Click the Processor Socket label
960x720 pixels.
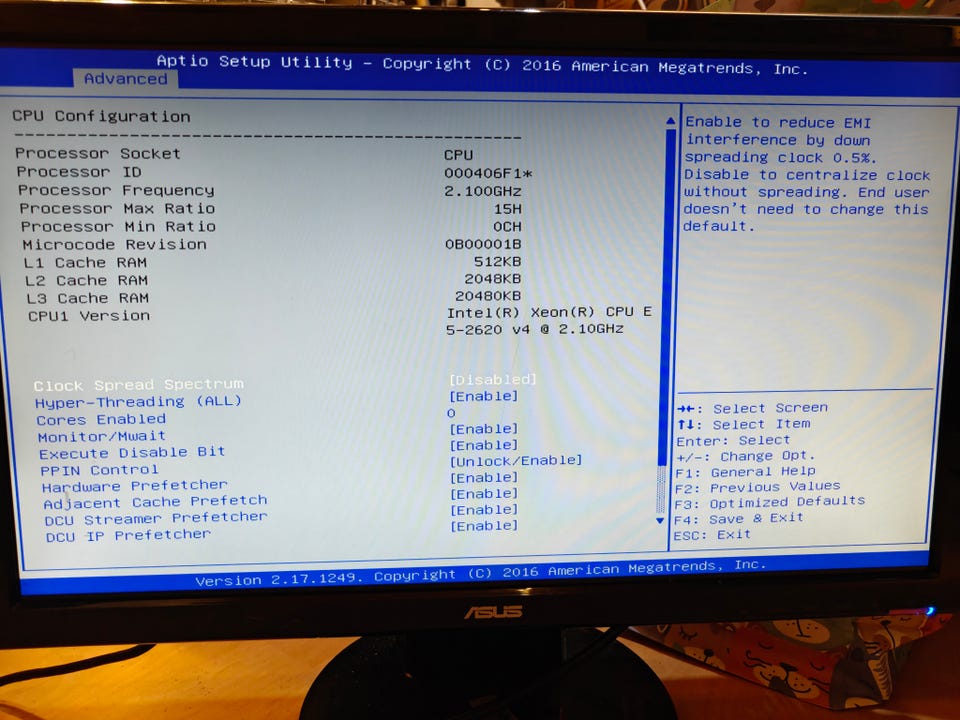(x=98, y=153)
